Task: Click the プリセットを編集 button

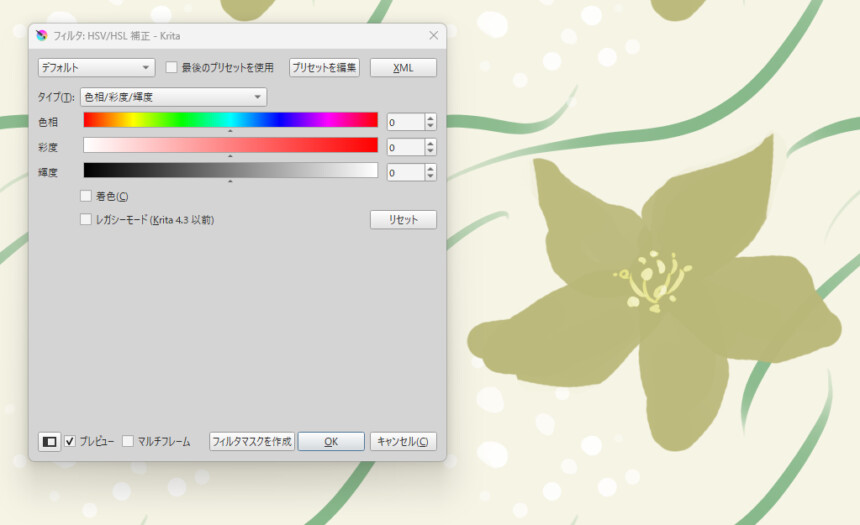Action: (324, 67)
